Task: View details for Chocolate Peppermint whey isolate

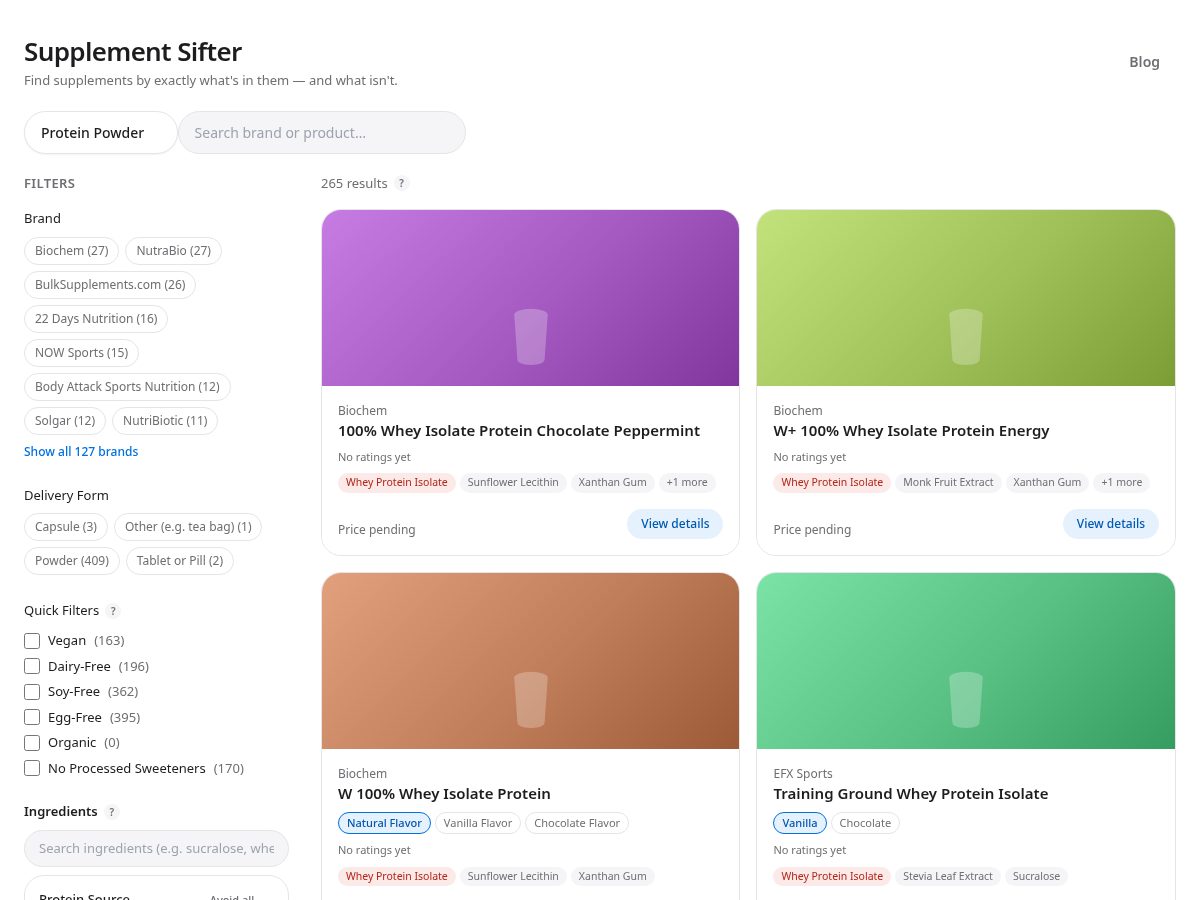Action: click(675, 524)
